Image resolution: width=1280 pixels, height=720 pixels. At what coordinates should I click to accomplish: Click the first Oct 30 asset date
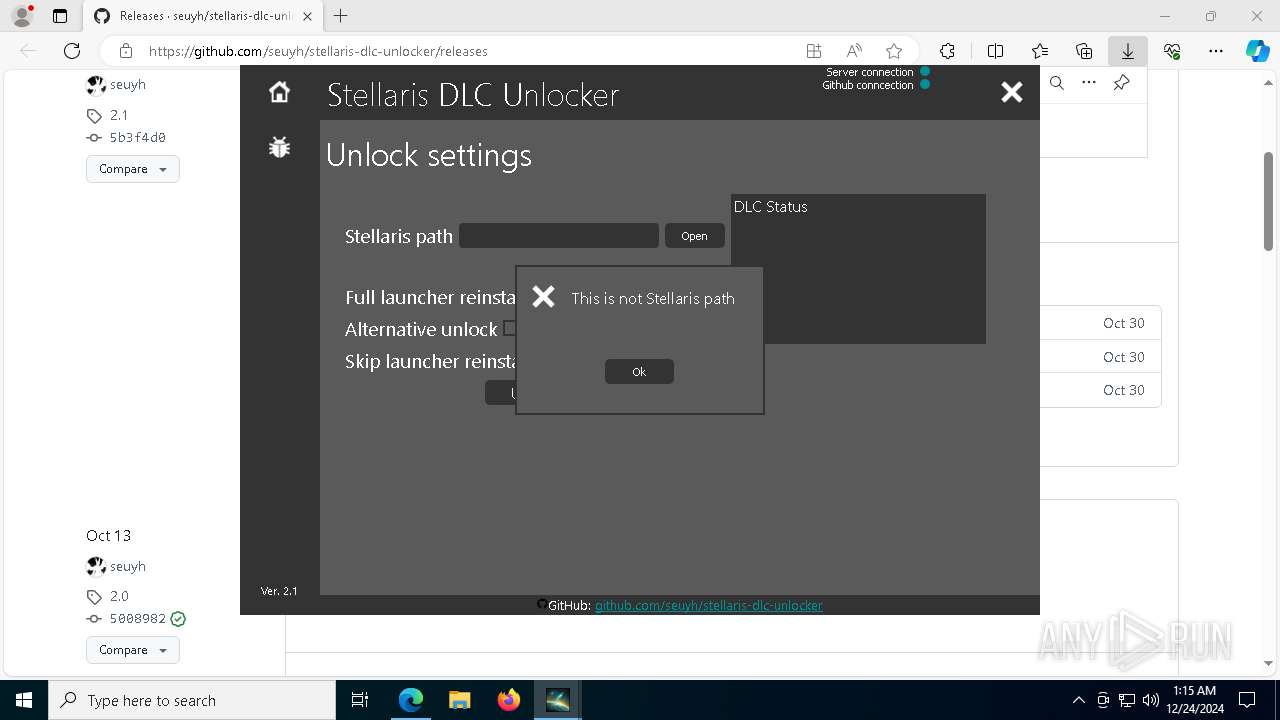coord(1123,323)
